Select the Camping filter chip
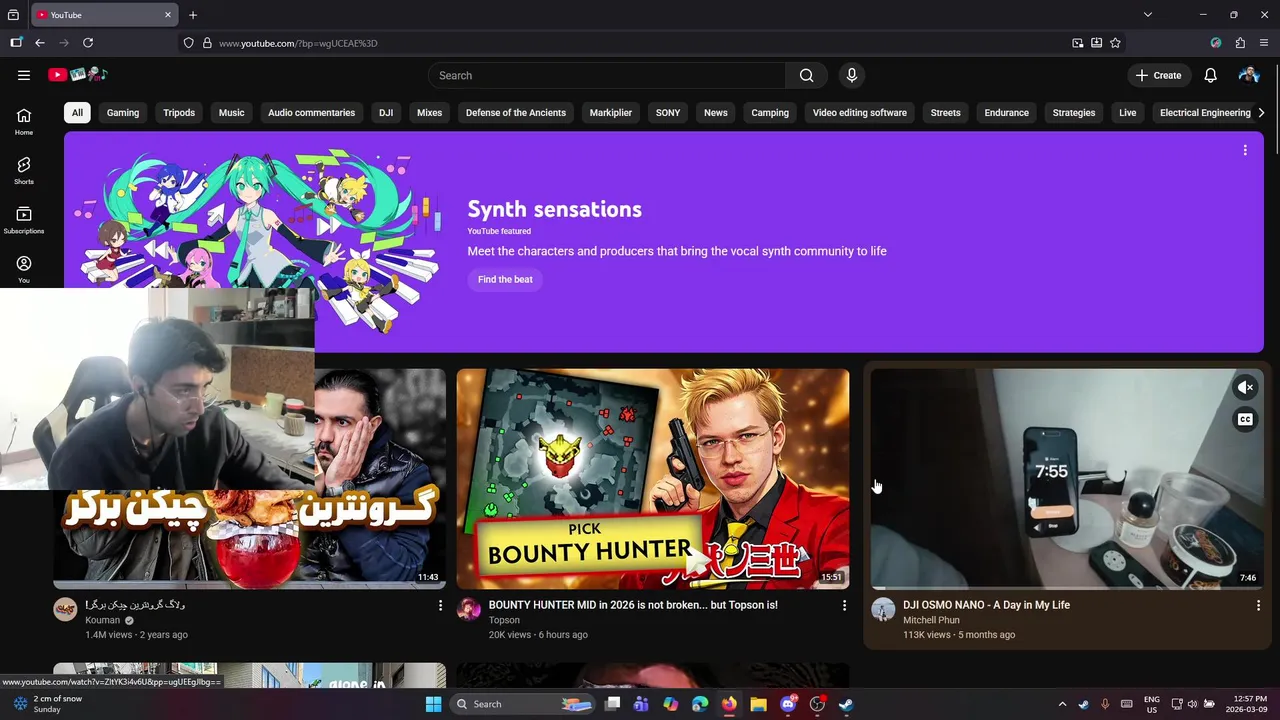 click(770, 113)
